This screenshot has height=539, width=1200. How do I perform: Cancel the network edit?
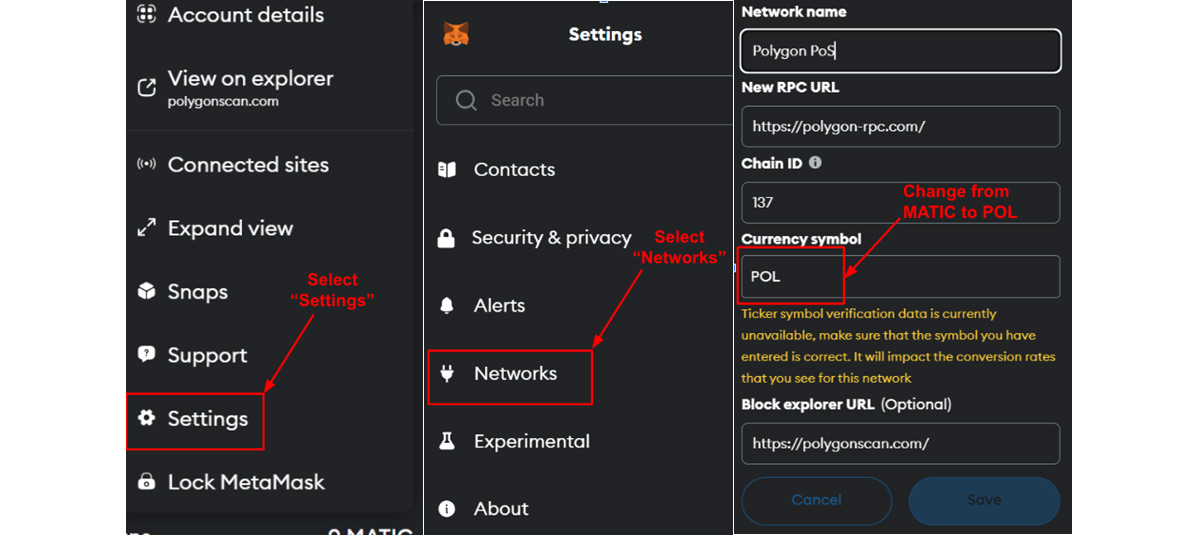(x=816, y=500)
